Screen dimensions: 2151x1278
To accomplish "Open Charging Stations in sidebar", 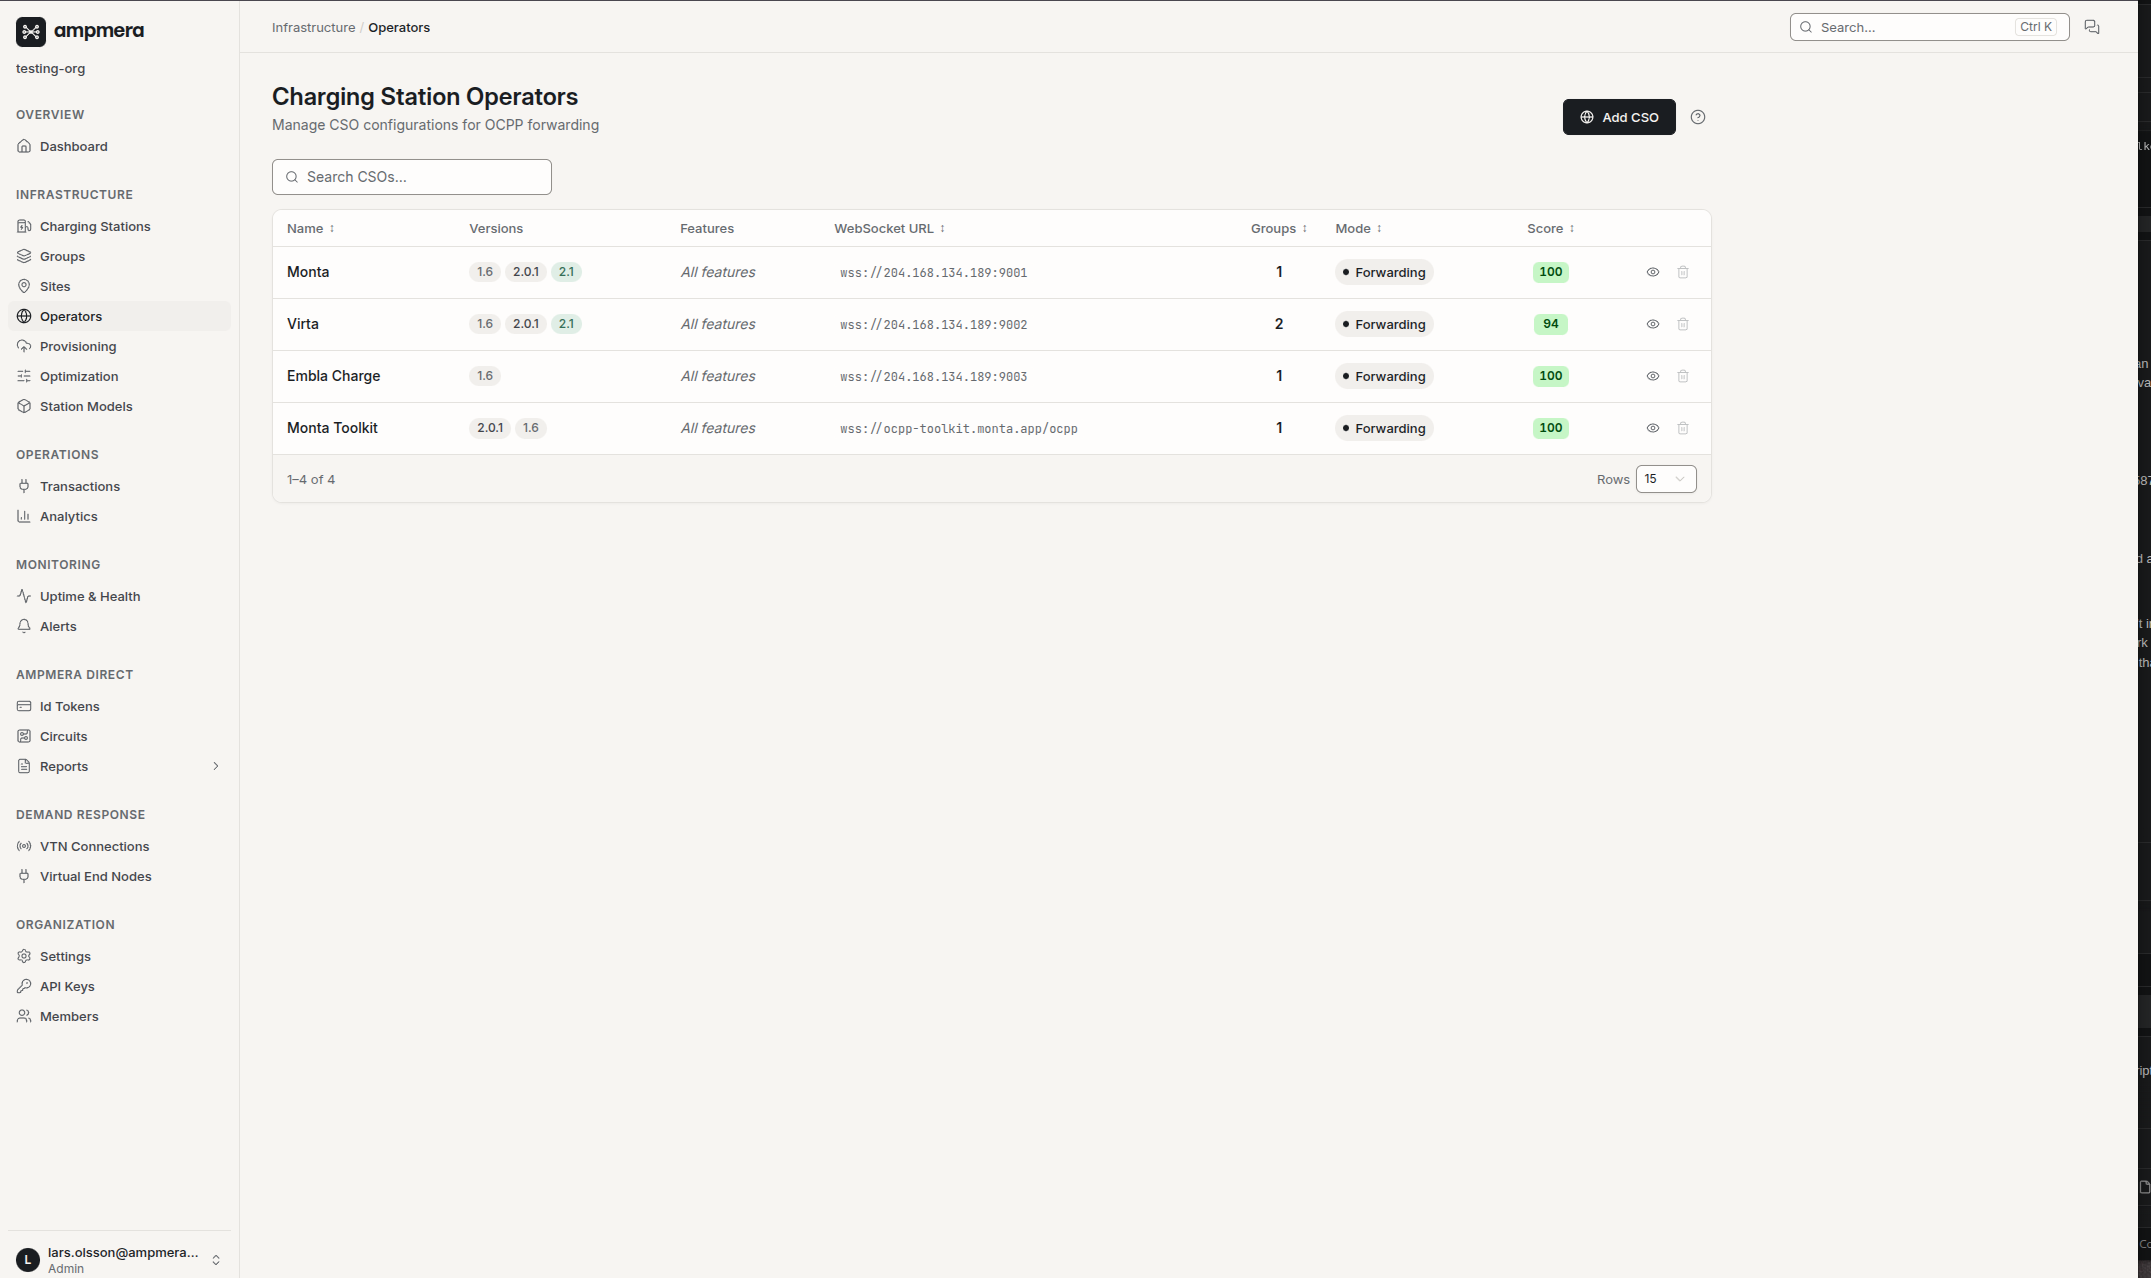I will pos(119,226).
